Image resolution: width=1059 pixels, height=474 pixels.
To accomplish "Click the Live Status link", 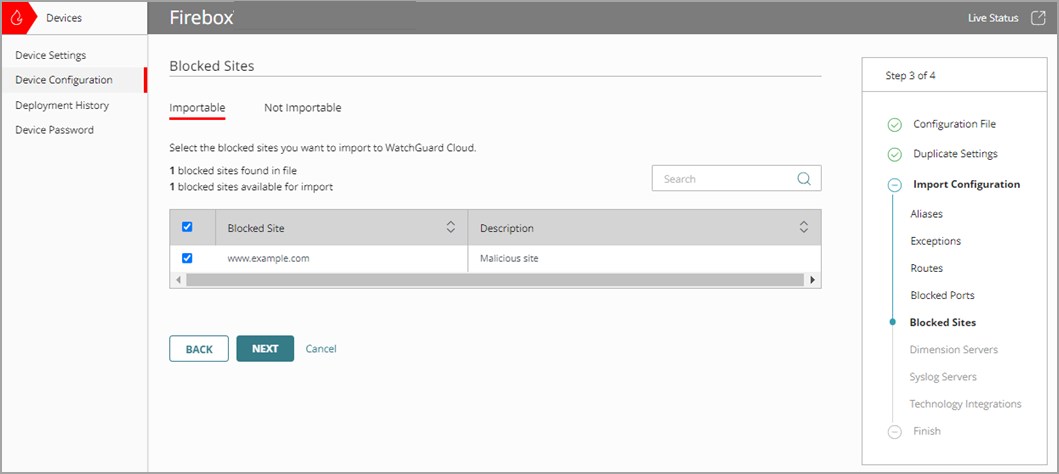I will click(993, 18).
